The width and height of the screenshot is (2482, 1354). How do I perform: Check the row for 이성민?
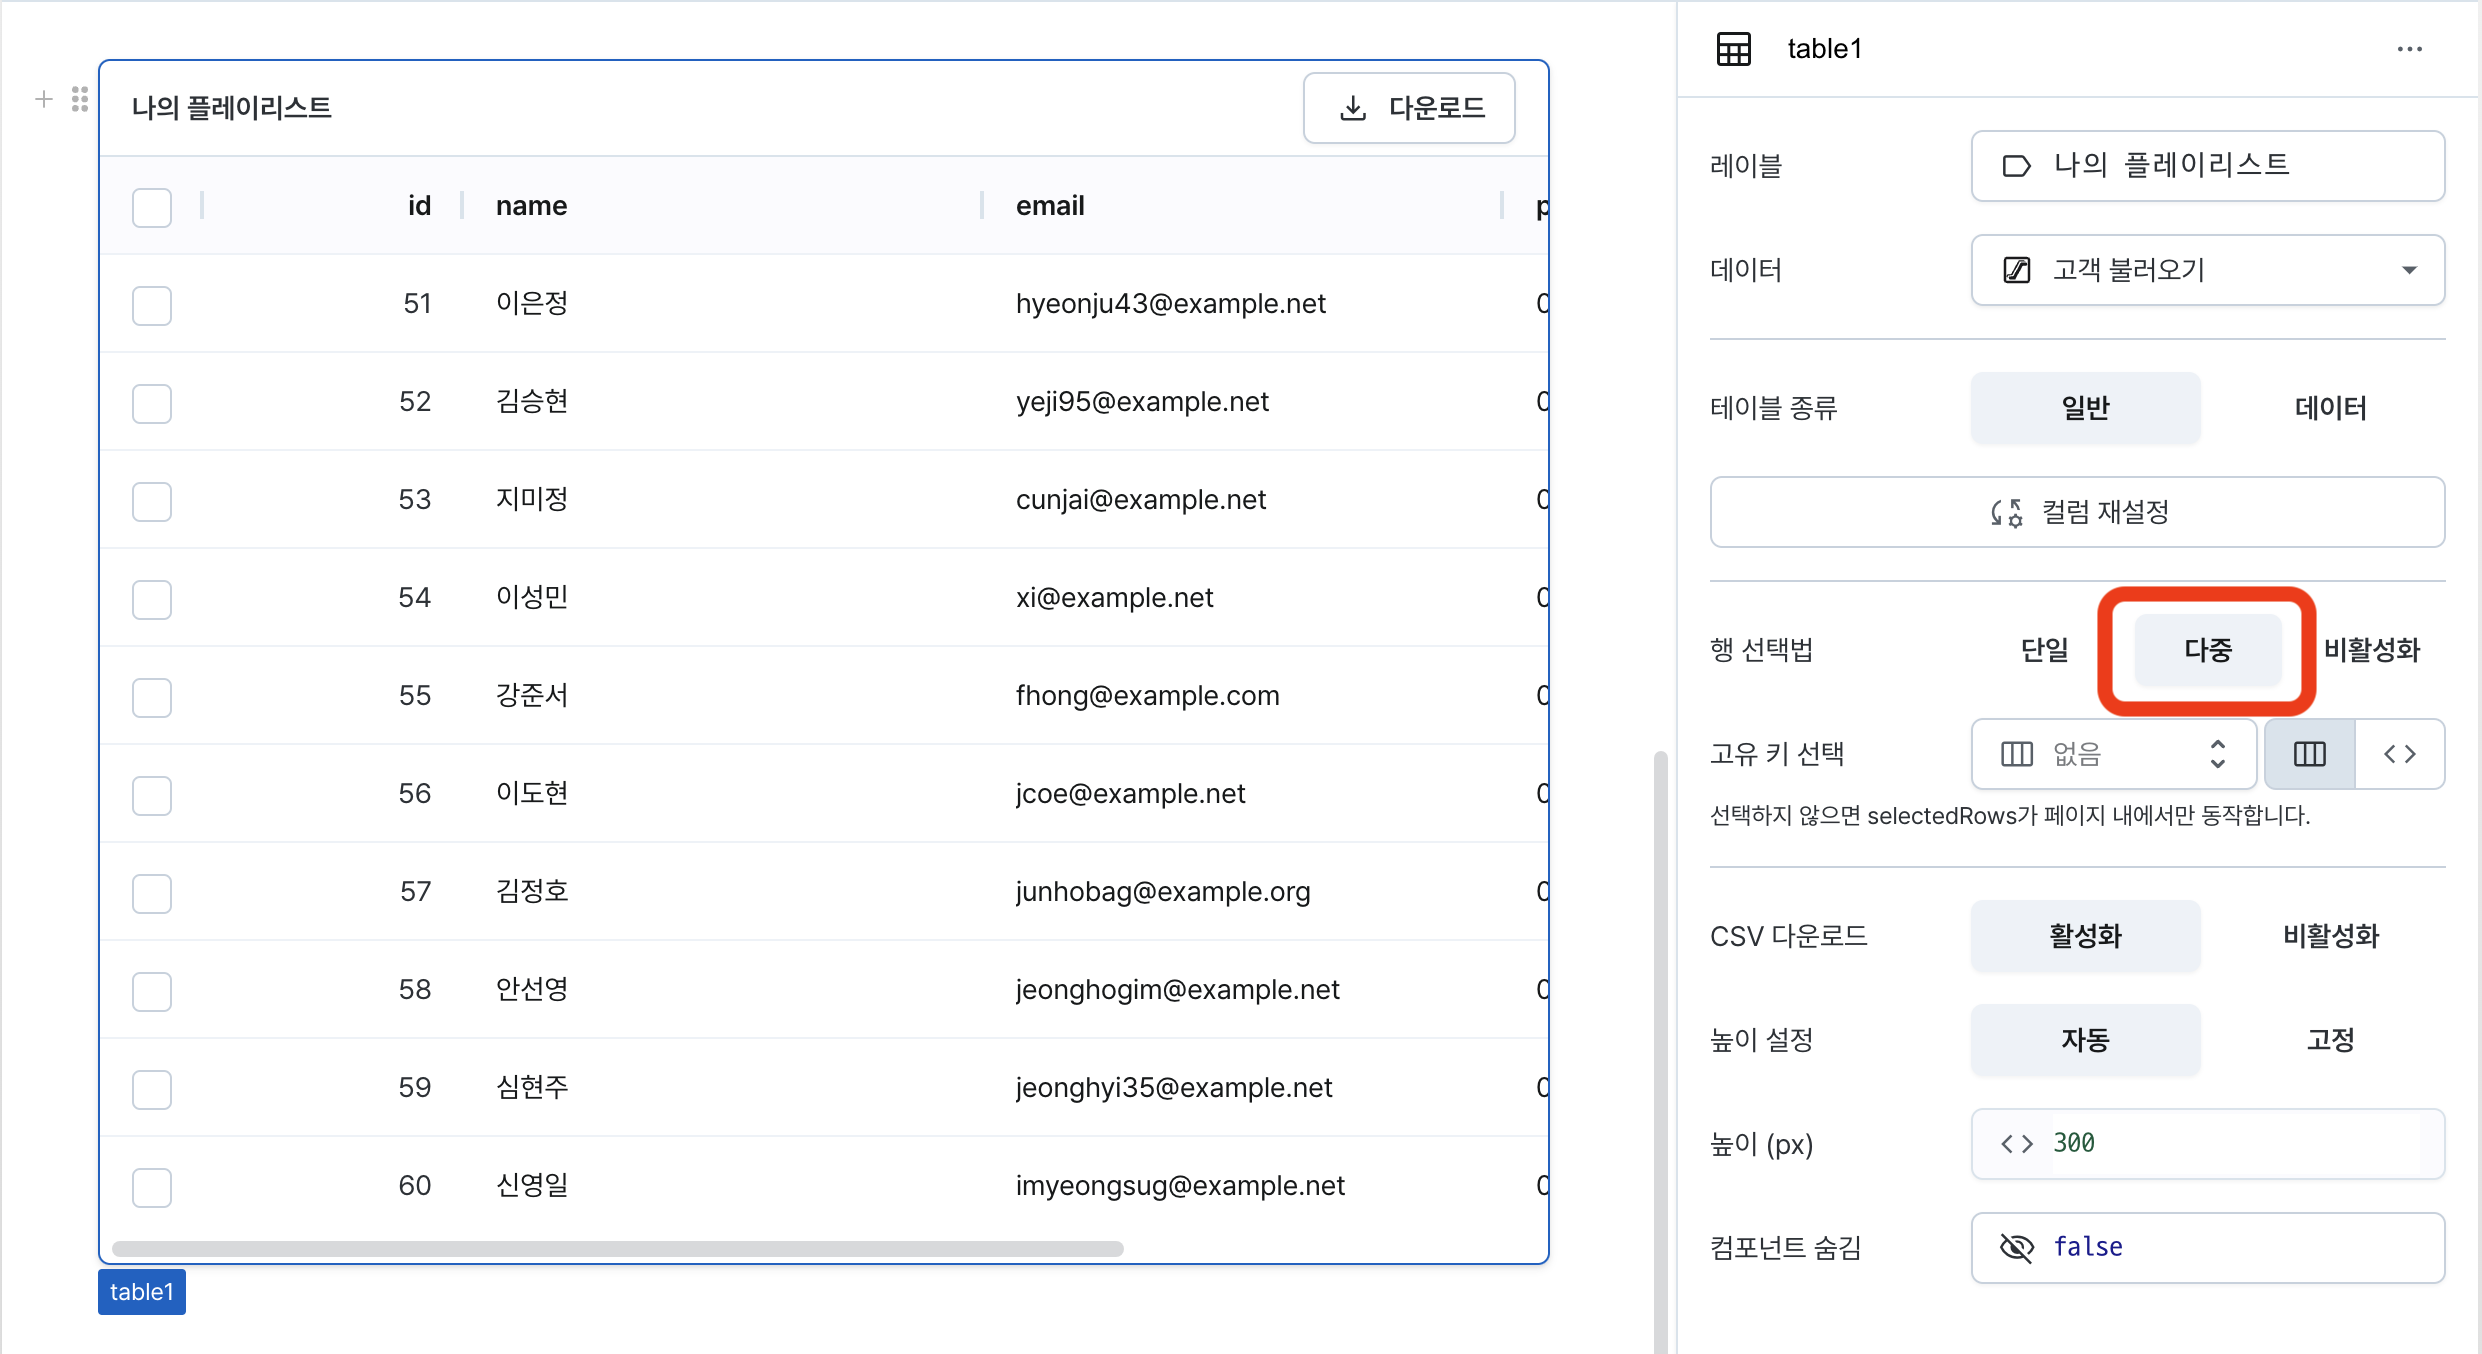[x=152, y=599]
